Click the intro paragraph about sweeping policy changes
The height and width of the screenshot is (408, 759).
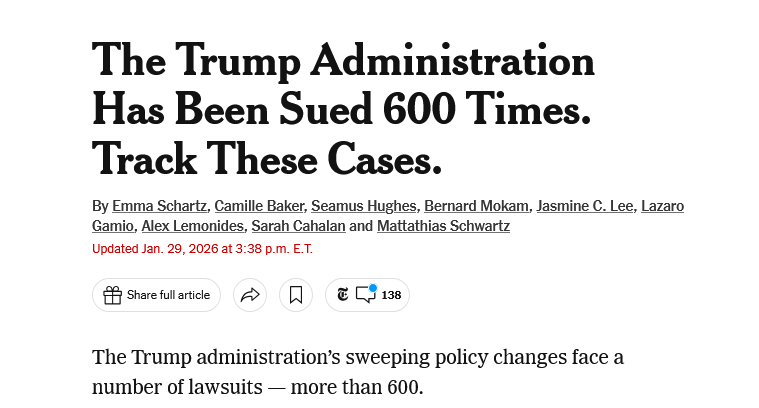358,372
